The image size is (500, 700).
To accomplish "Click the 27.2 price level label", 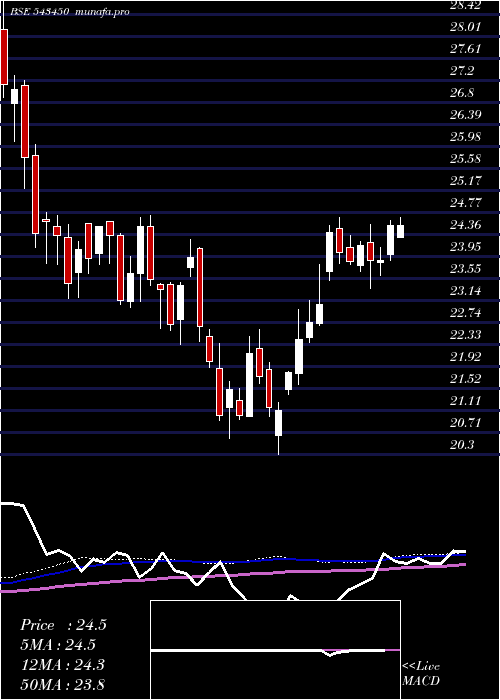I will pyautogui.click(x=462, y=71).
